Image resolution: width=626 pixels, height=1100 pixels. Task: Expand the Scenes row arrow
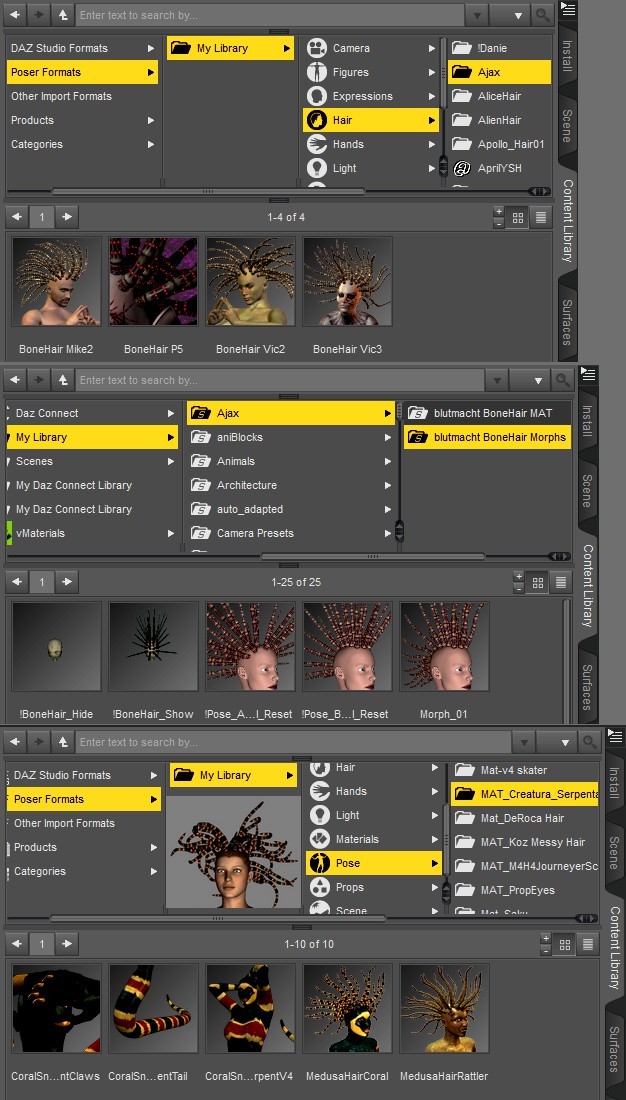pos(171,461)
